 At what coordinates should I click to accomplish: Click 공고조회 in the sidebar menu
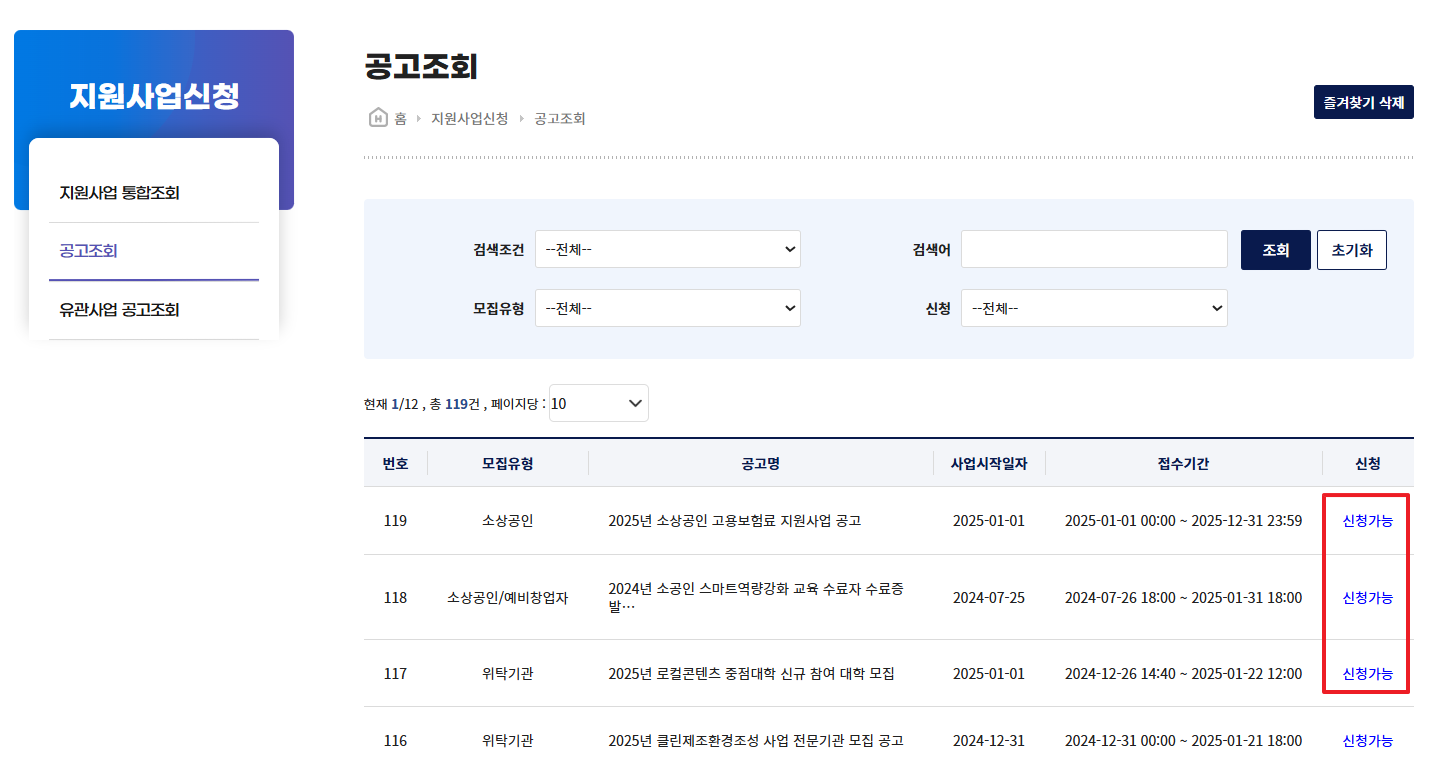pos(87,251)
